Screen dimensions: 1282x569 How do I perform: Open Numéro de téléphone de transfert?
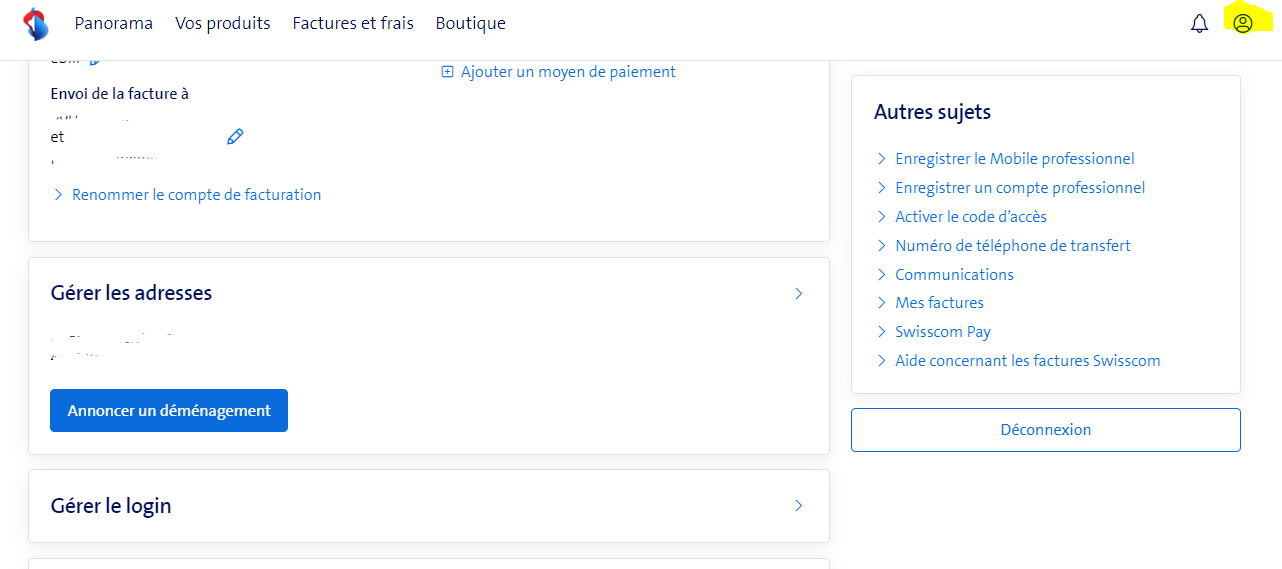tap(1012, 246)
